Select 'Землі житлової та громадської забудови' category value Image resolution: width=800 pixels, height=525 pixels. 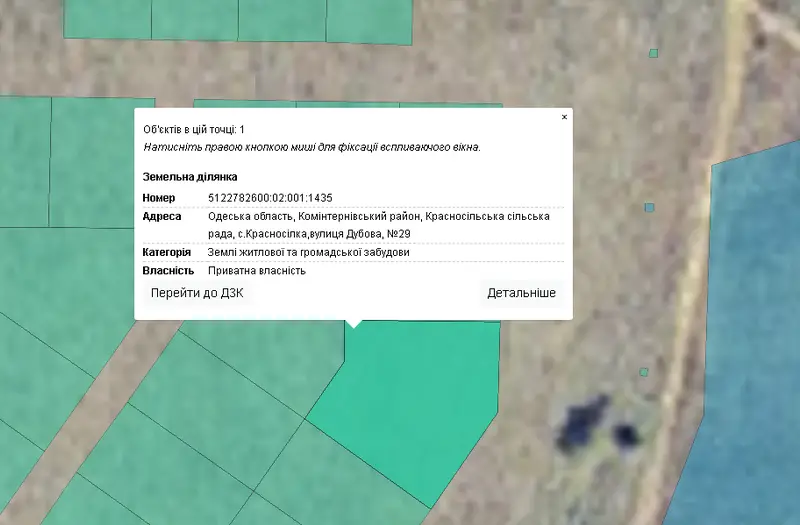pyautogui.click(x=308, y=252)
